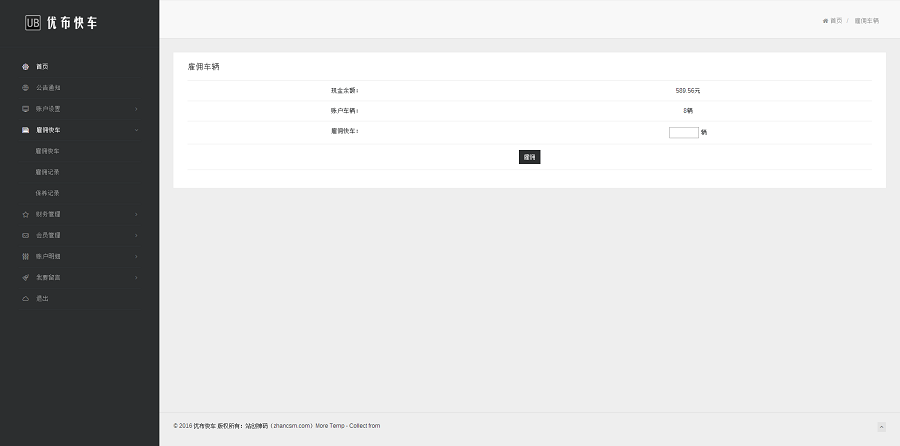Open the 雇佣记录 submenu entry
900x446 pixels.
pos(47,172)
